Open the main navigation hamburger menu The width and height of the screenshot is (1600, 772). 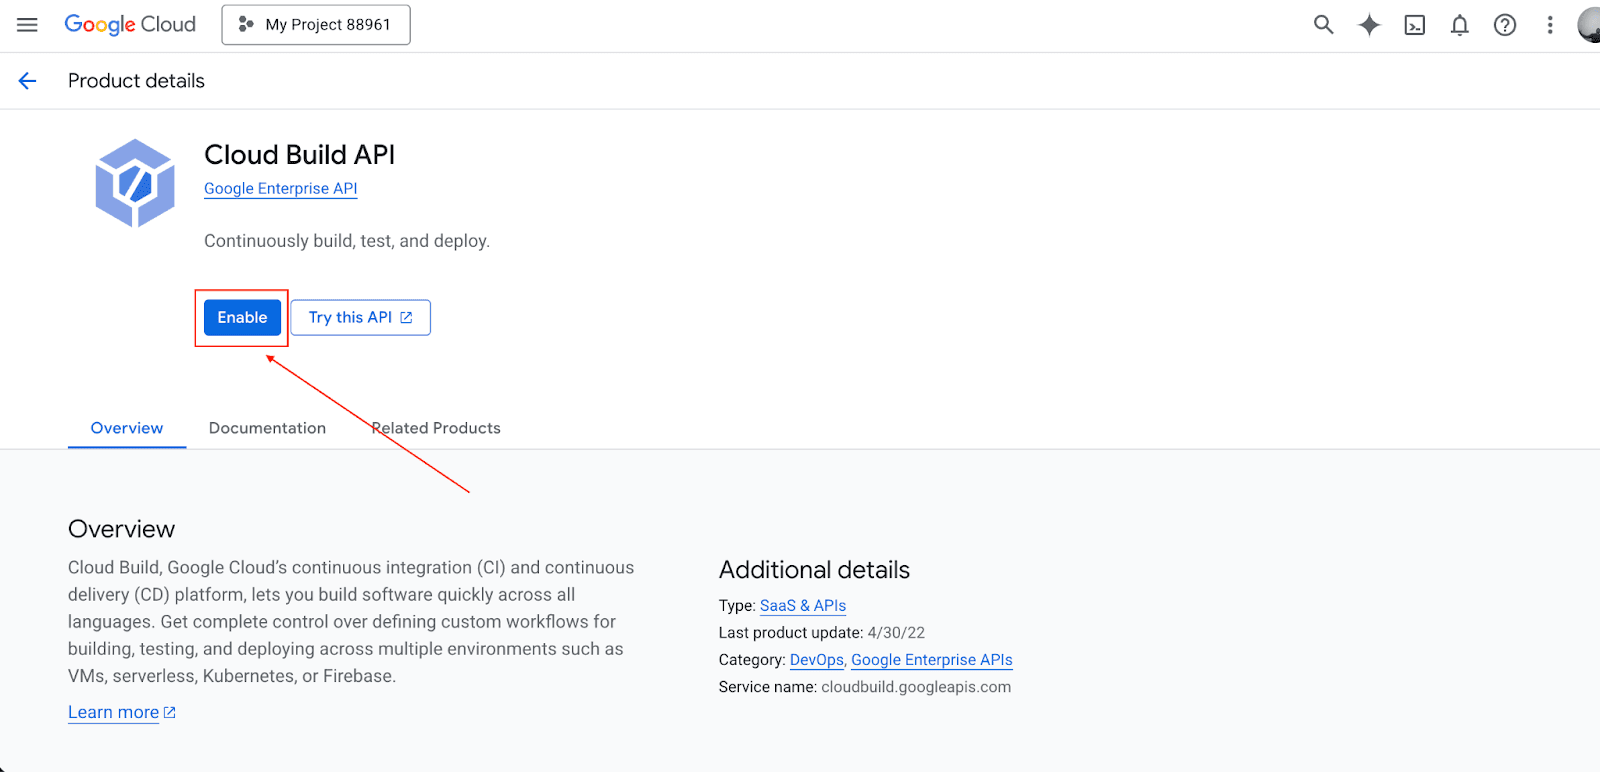tap(27, 25)
